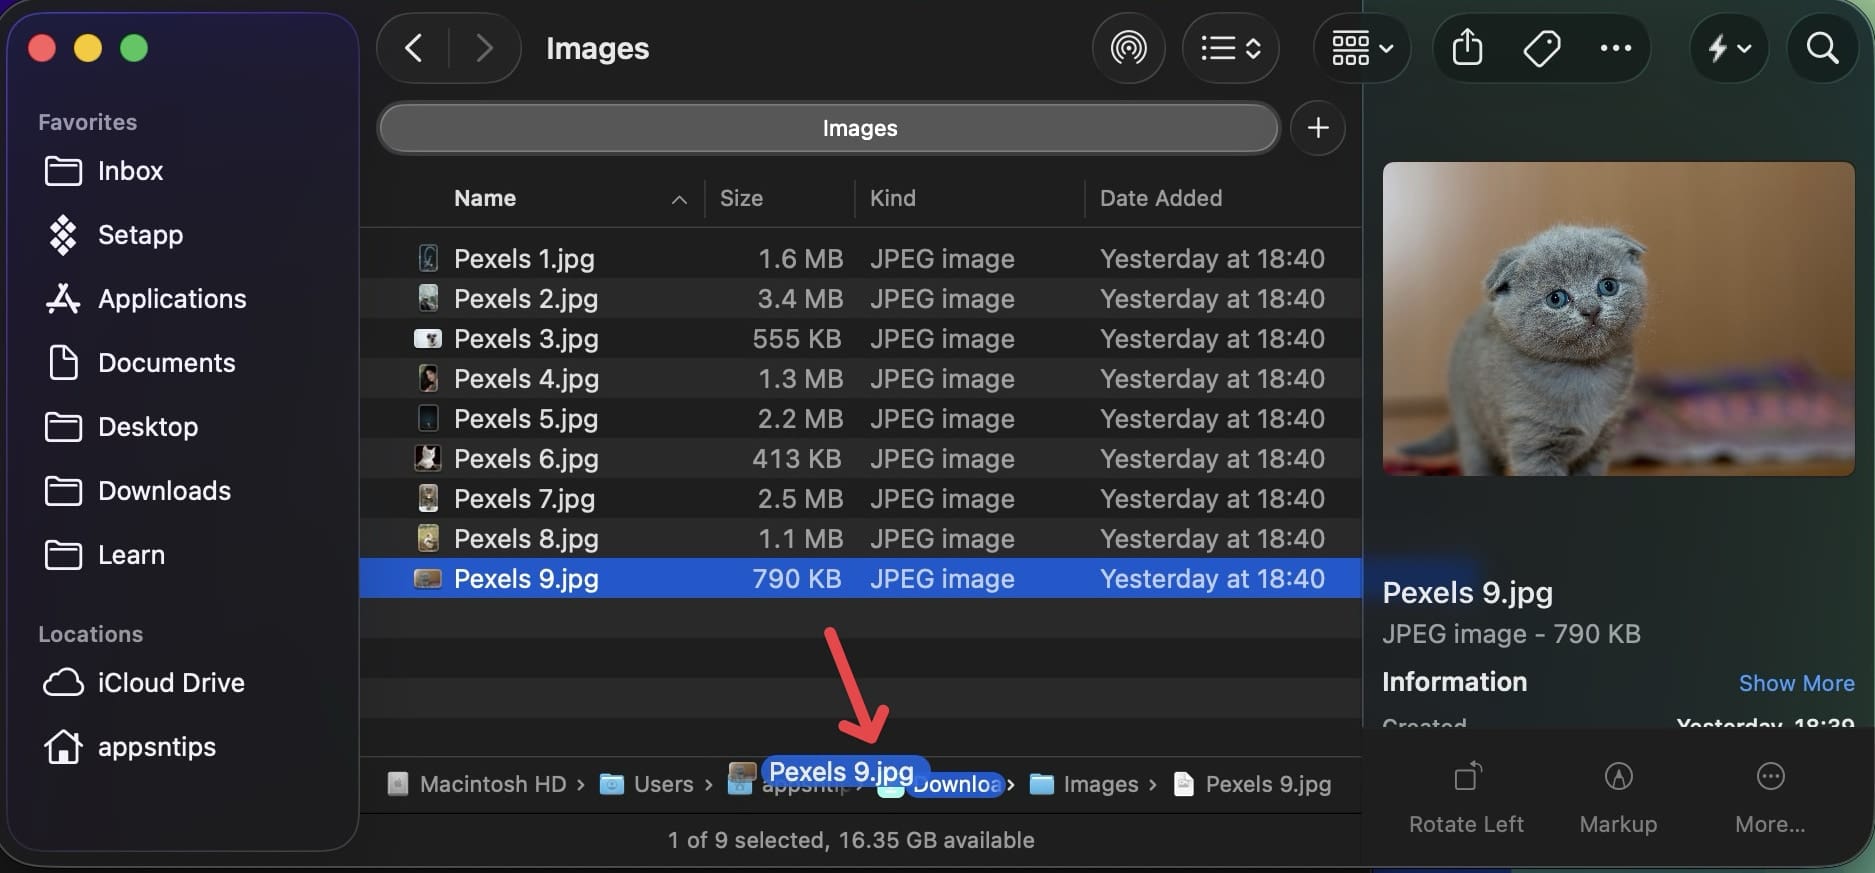Open the ellipsis action menu in the toolbar
This screenshot has height=873, width=1875.
pos(1615,48)
